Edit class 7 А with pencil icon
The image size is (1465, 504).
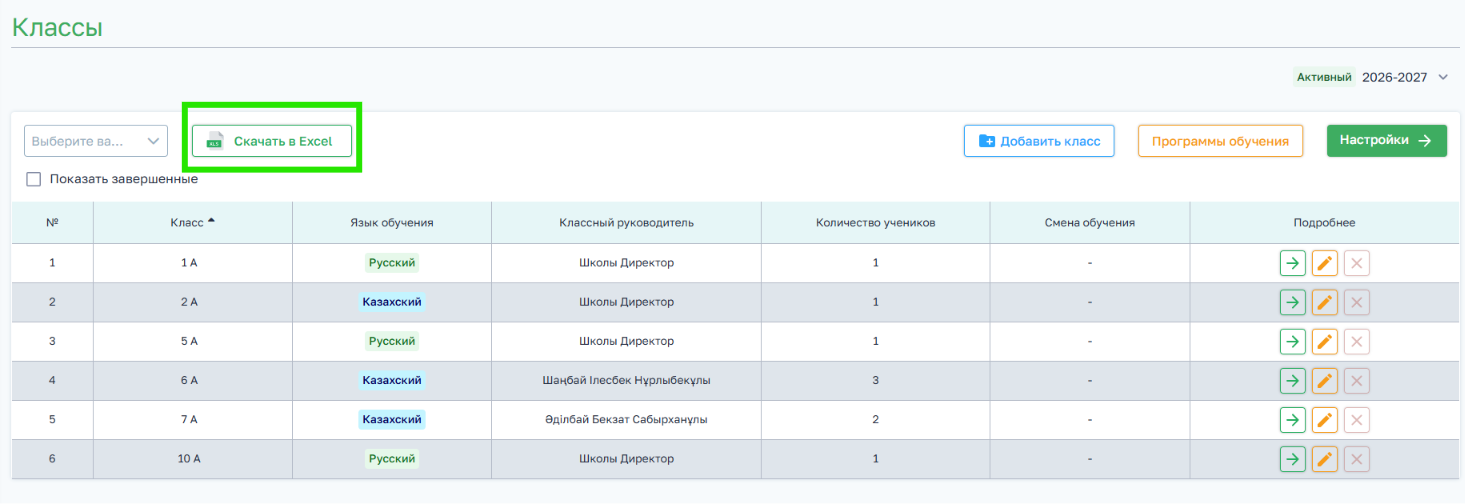point(1325,420)
